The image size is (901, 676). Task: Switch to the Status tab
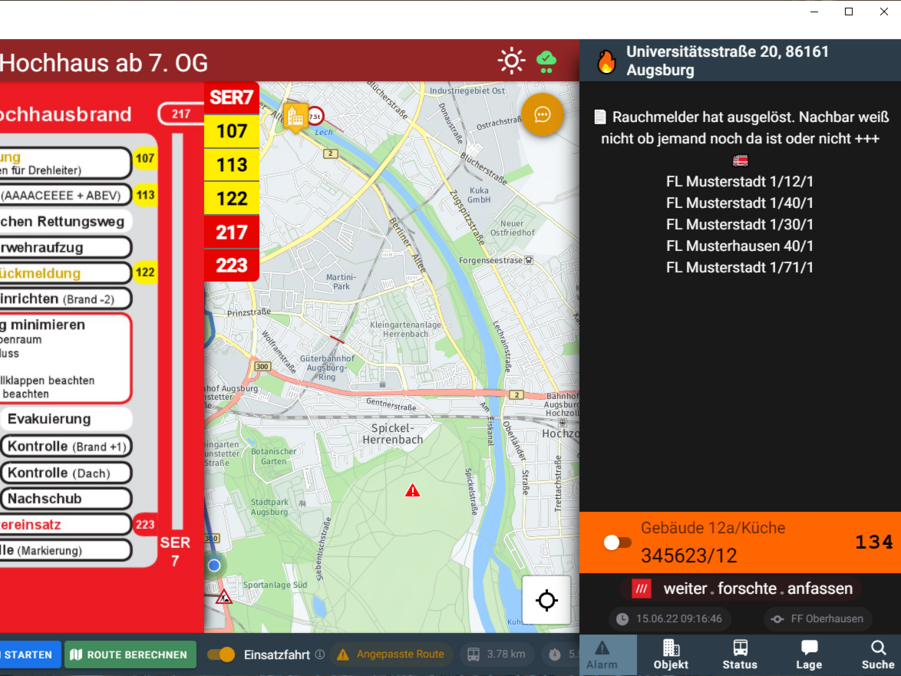[740, 655]
